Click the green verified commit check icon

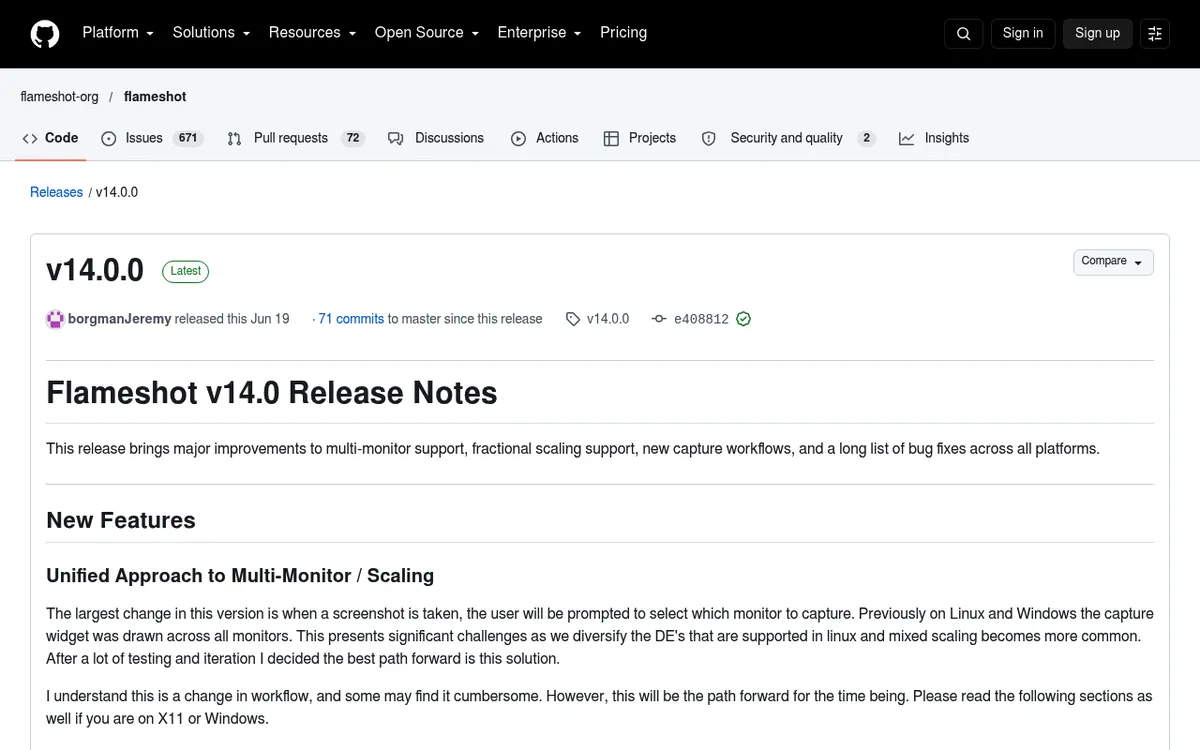coord(743,319)
